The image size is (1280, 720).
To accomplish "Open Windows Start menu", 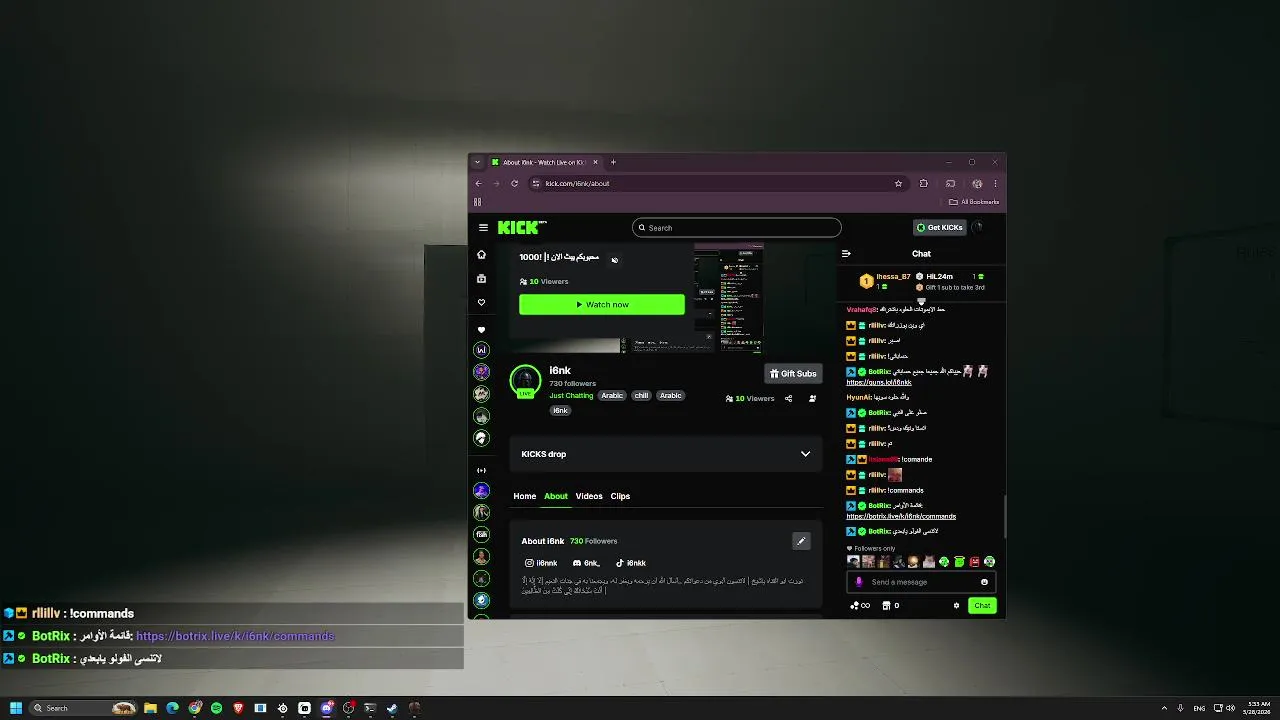I will coord(16,708).
